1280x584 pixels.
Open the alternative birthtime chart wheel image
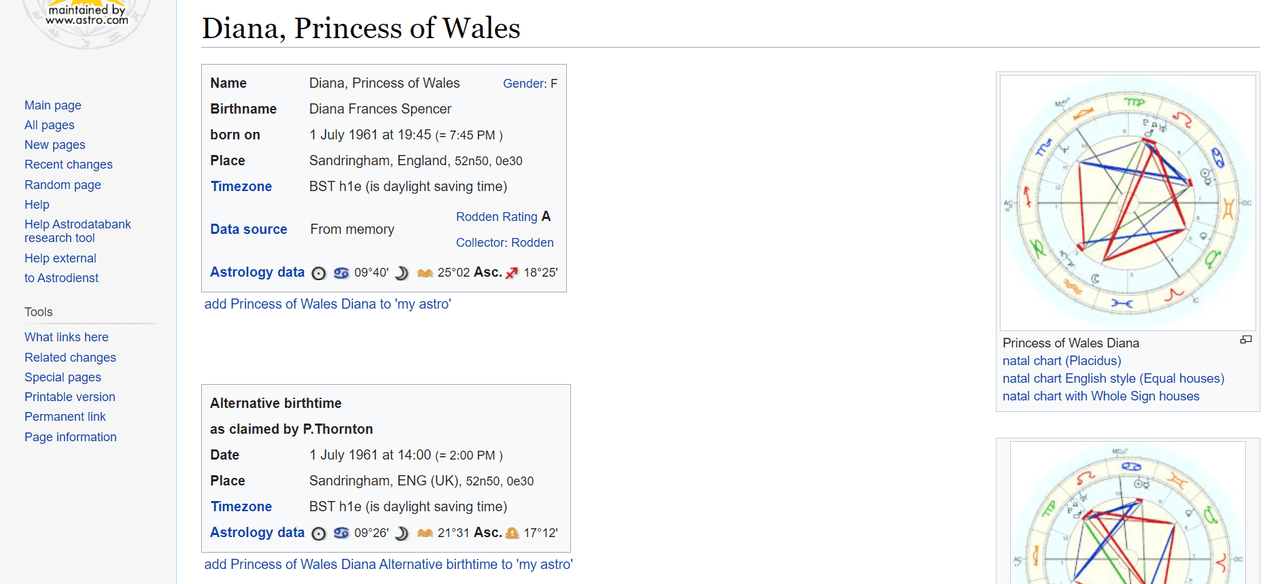1127,513
